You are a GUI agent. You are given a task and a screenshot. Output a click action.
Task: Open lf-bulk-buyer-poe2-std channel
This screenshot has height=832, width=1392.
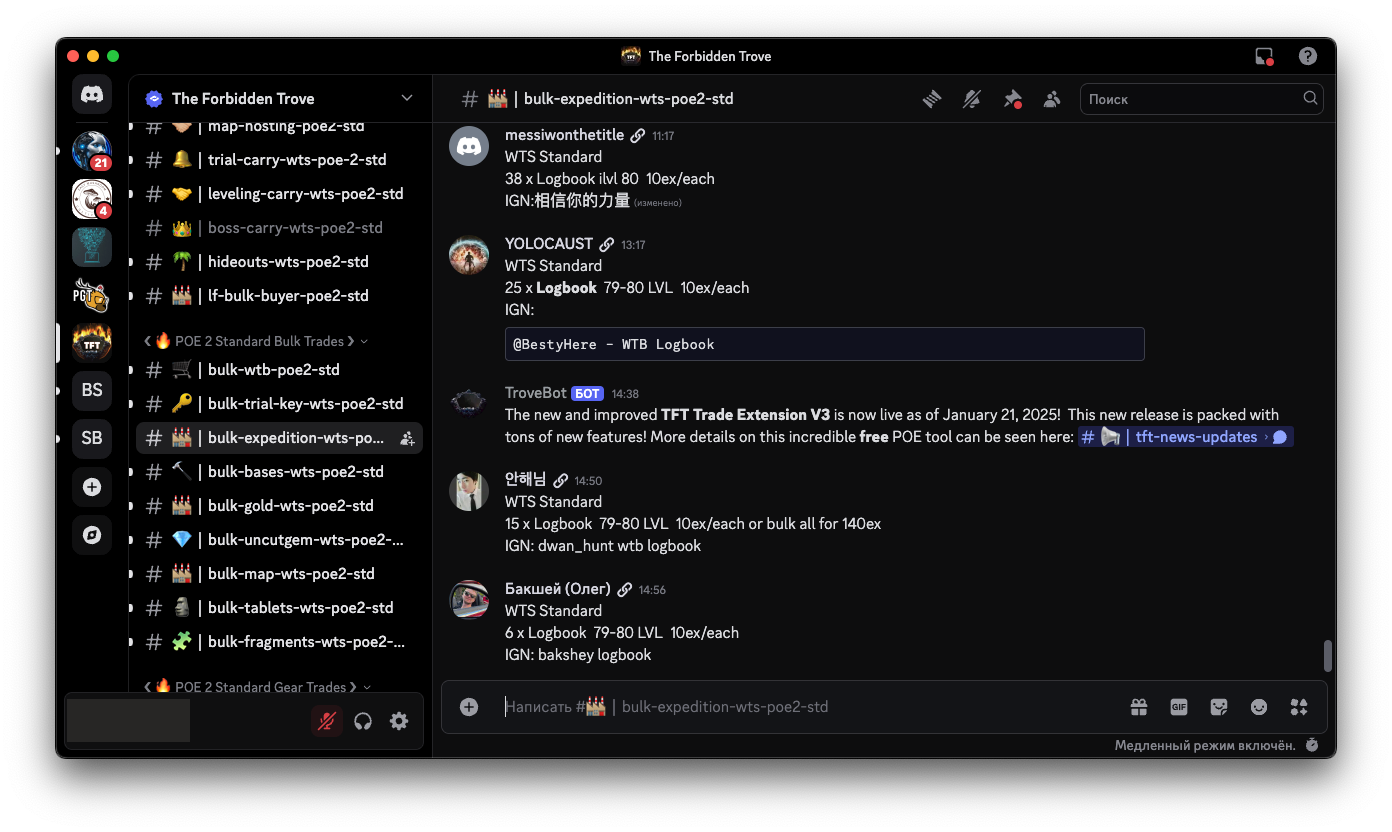pos(279,296)
